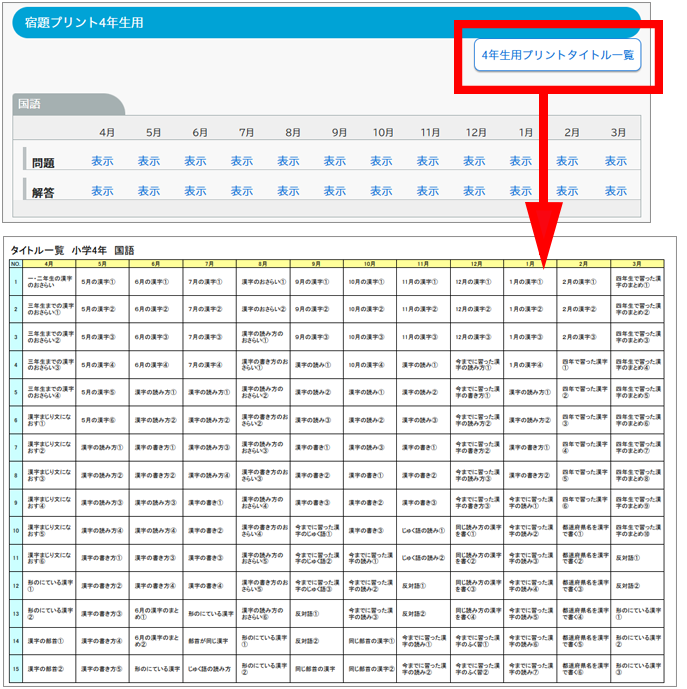Show the 12月 問題 print
This screenshot has height=689, width=687.
pos(474,161)
